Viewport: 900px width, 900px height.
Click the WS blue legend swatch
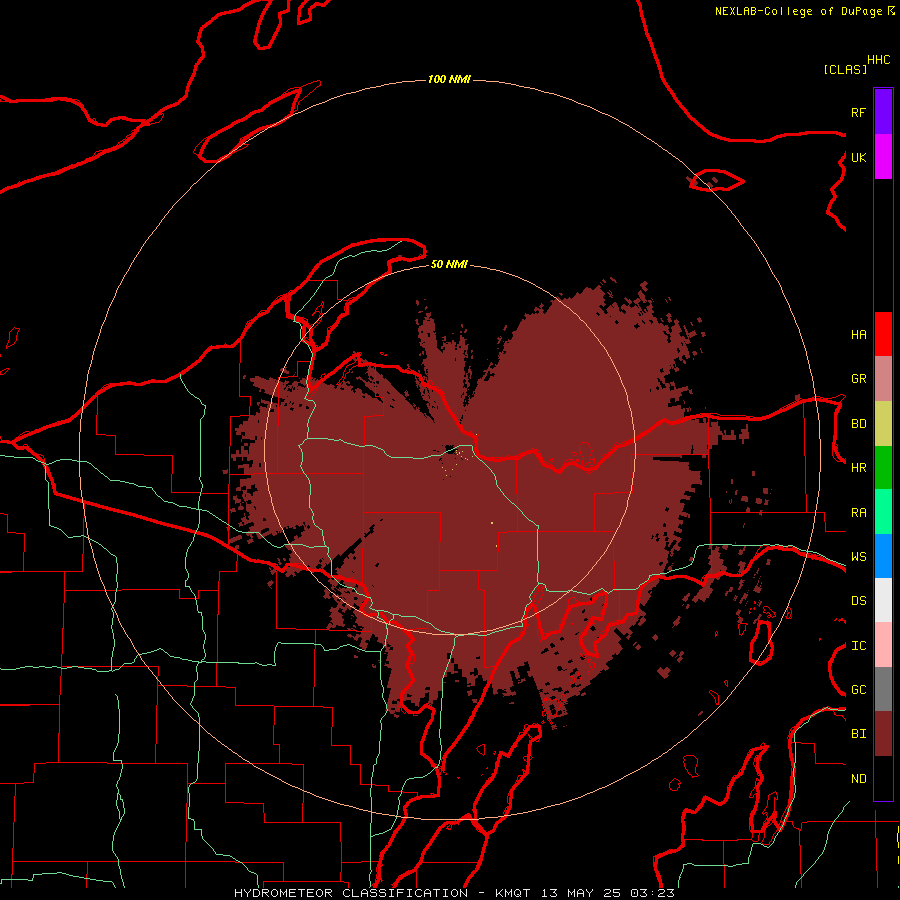coord(883,556)
